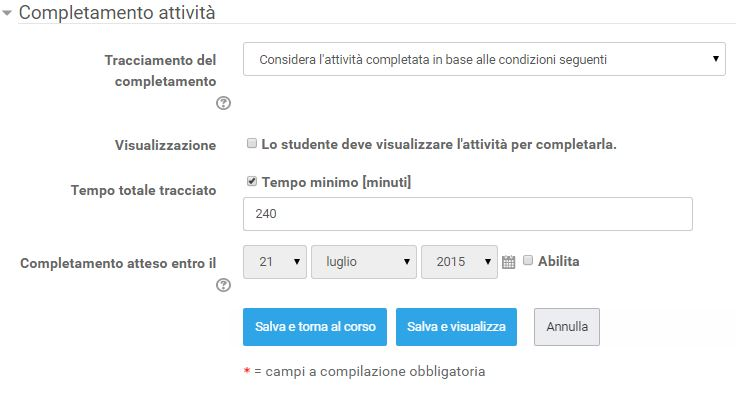
Task: Click the Tempo totale tracciato label
Action: point(143,190)
